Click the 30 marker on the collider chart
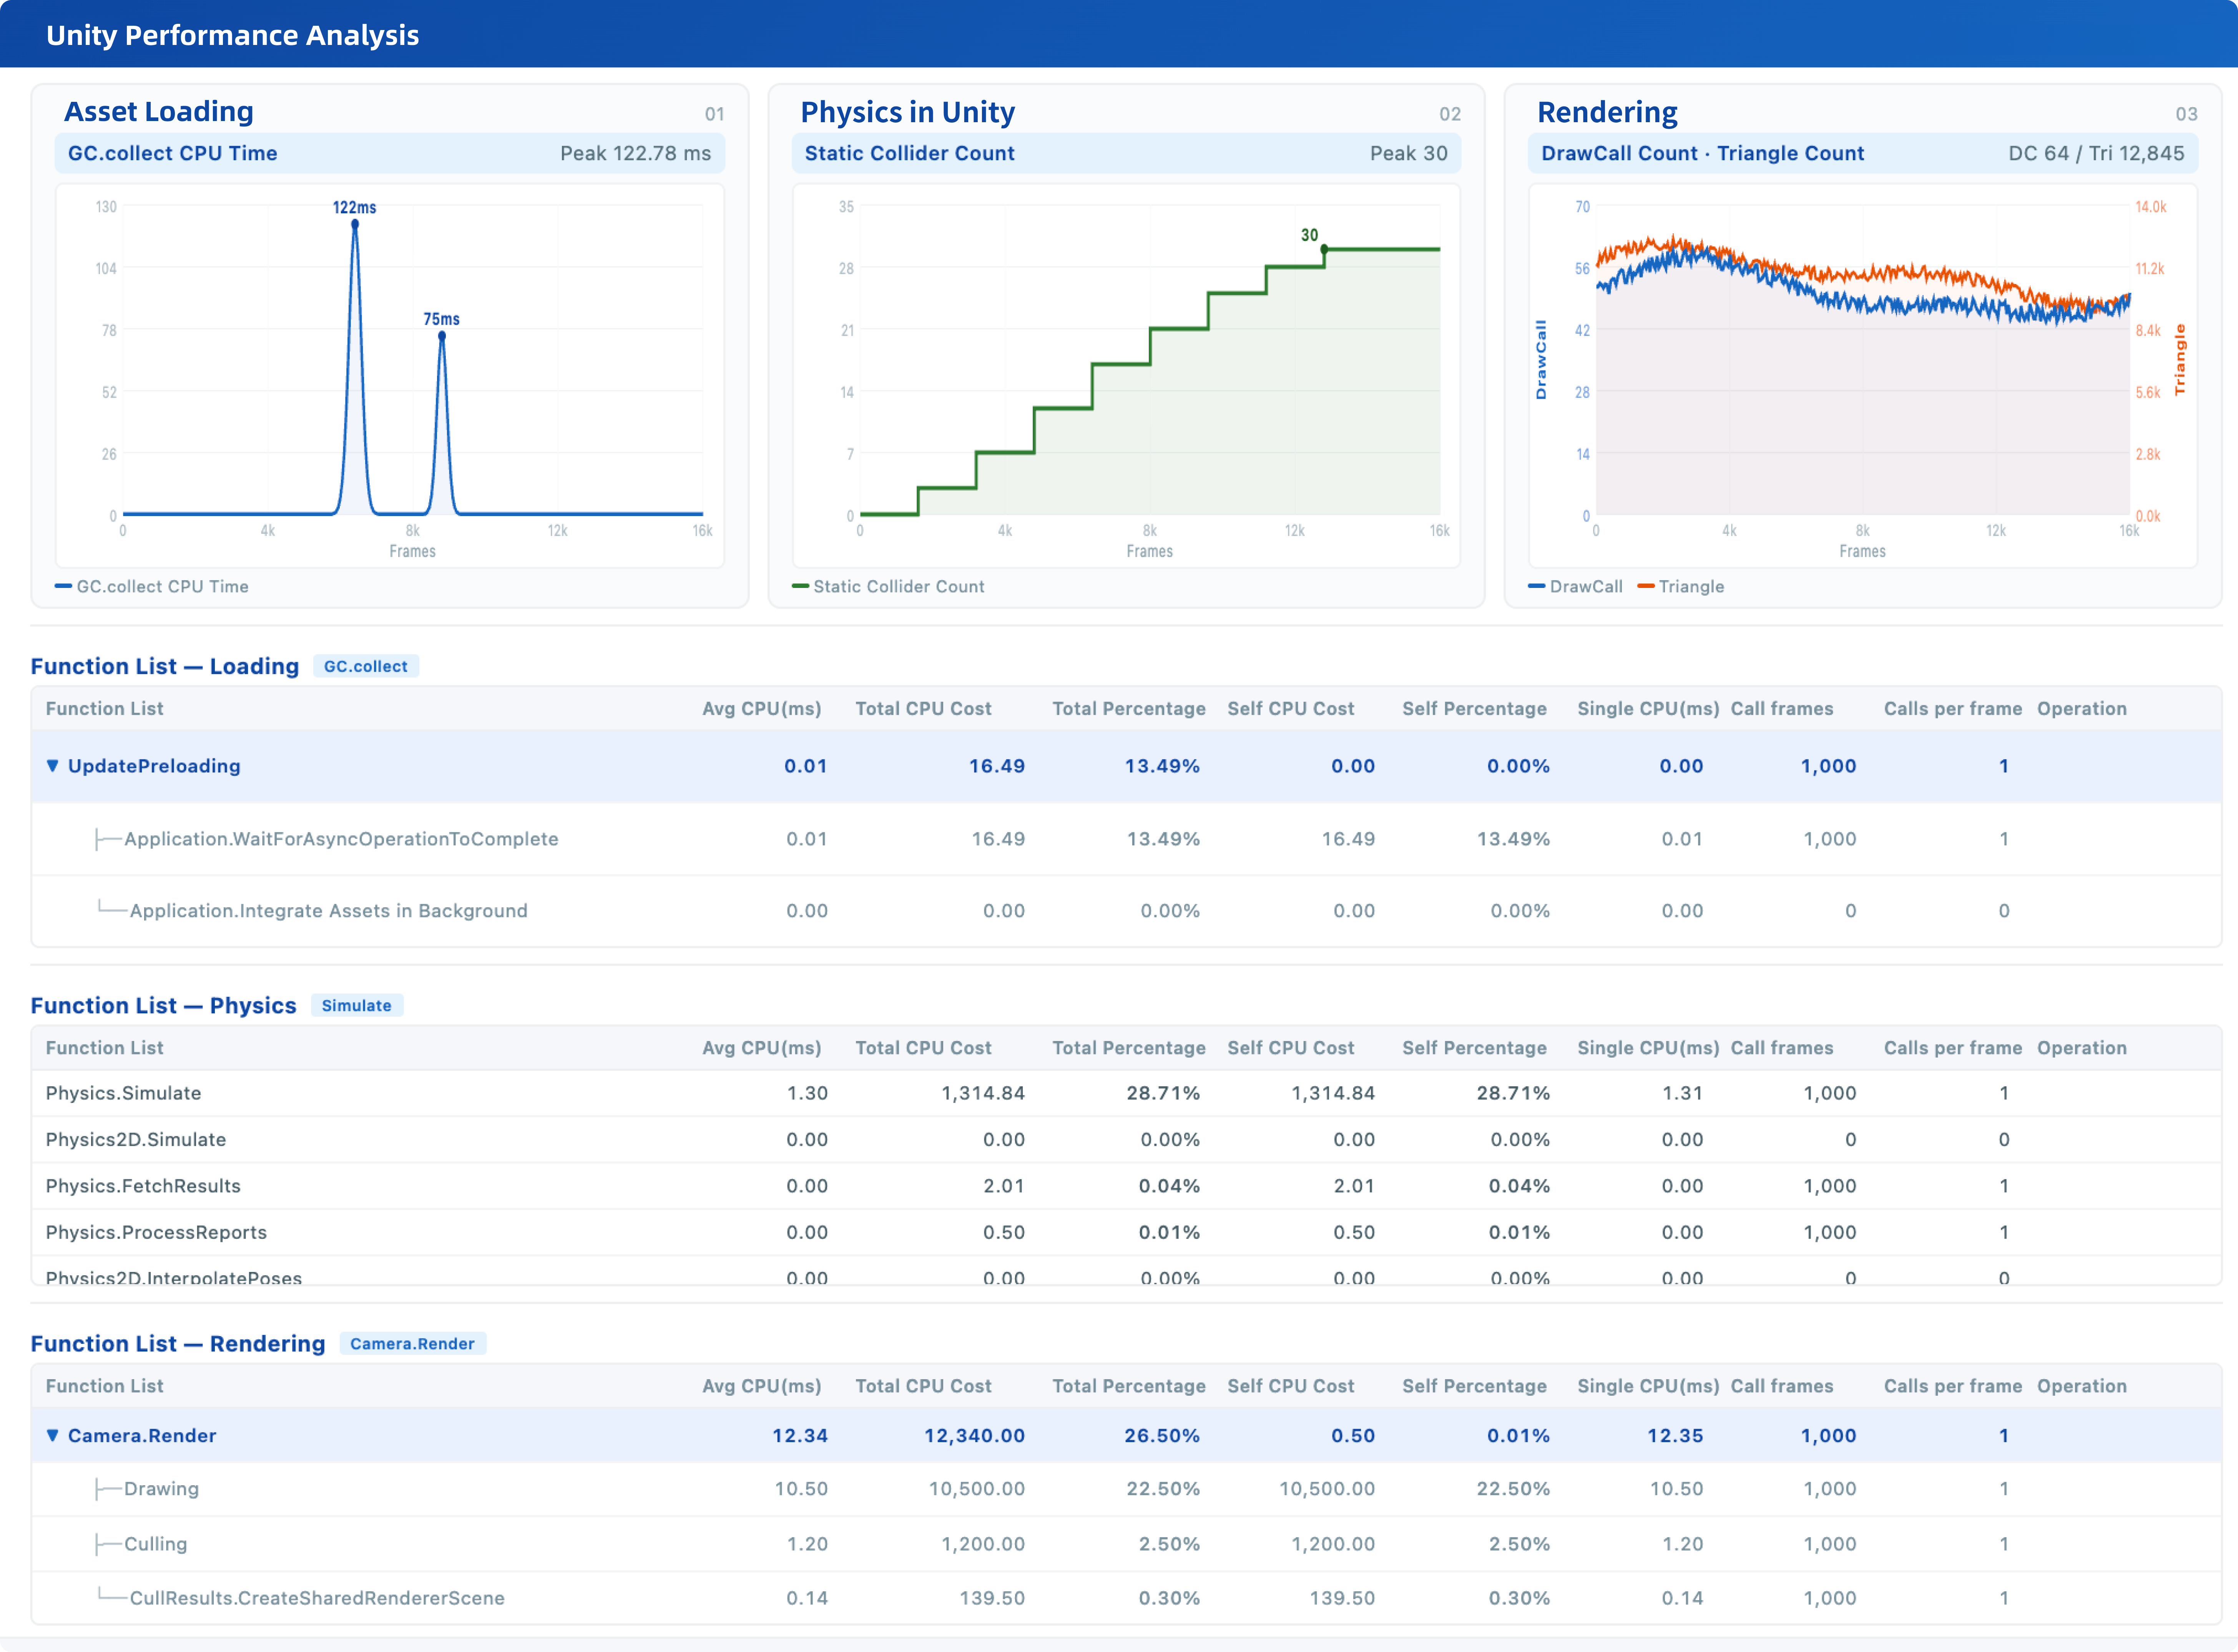This screenshot has height=1652, width=2238. point(1324,249)
